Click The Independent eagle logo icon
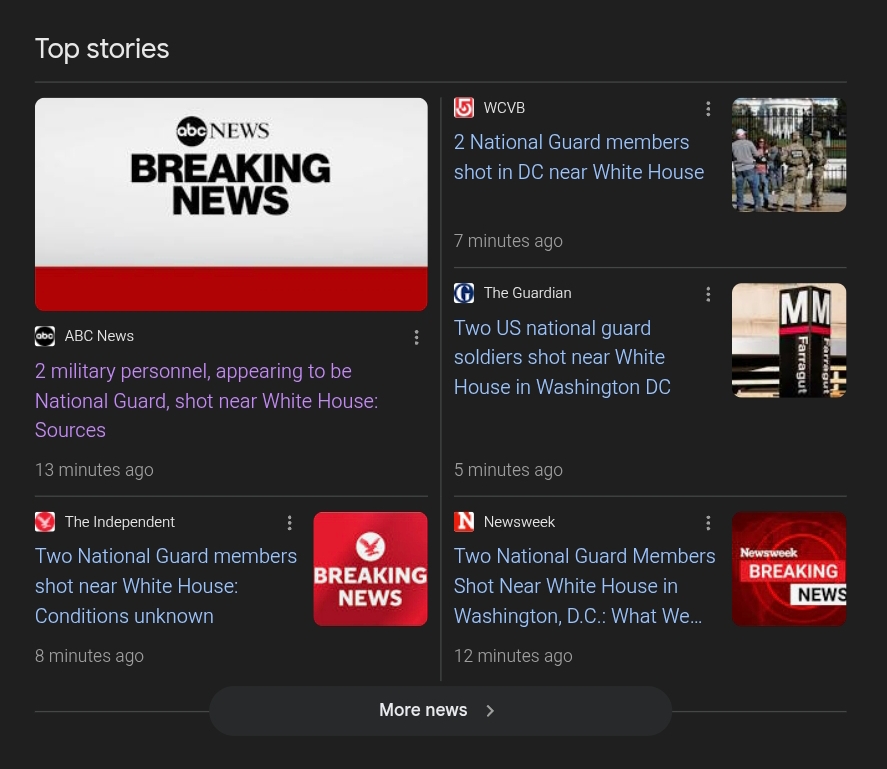Image resolution: width=887 pixels, height=769 pixels. pos(45,522)
